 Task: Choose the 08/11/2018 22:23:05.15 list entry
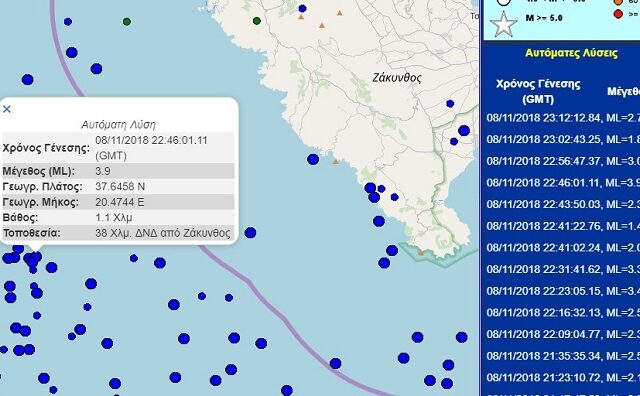563,291
